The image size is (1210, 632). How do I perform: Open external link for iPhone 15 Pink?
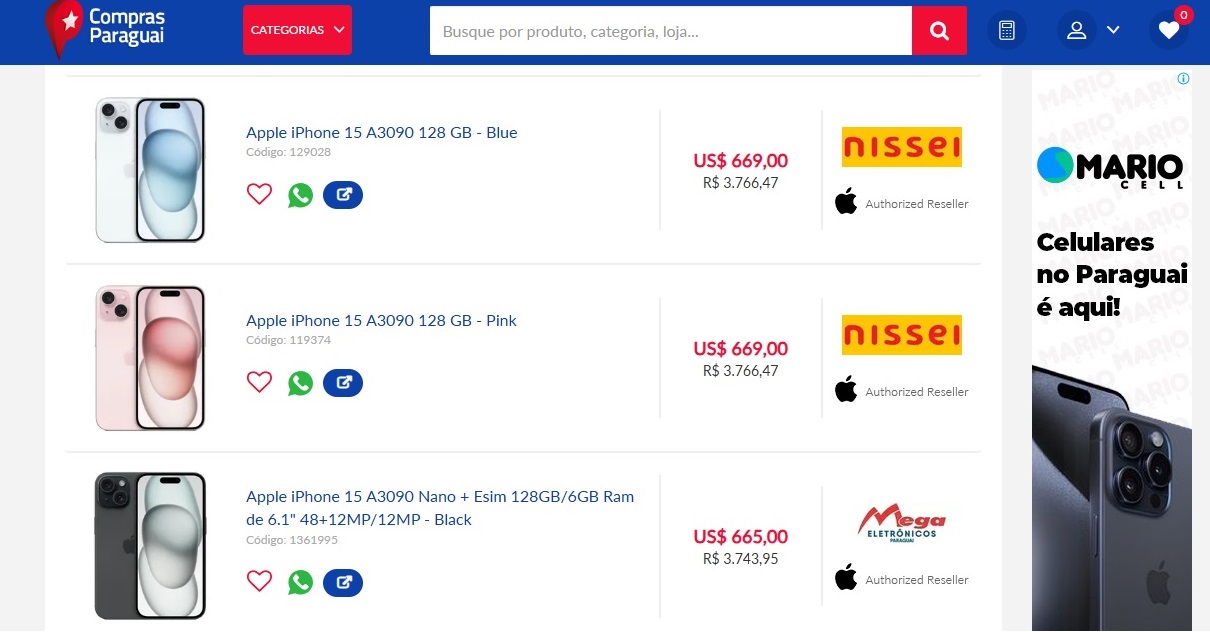343,383
